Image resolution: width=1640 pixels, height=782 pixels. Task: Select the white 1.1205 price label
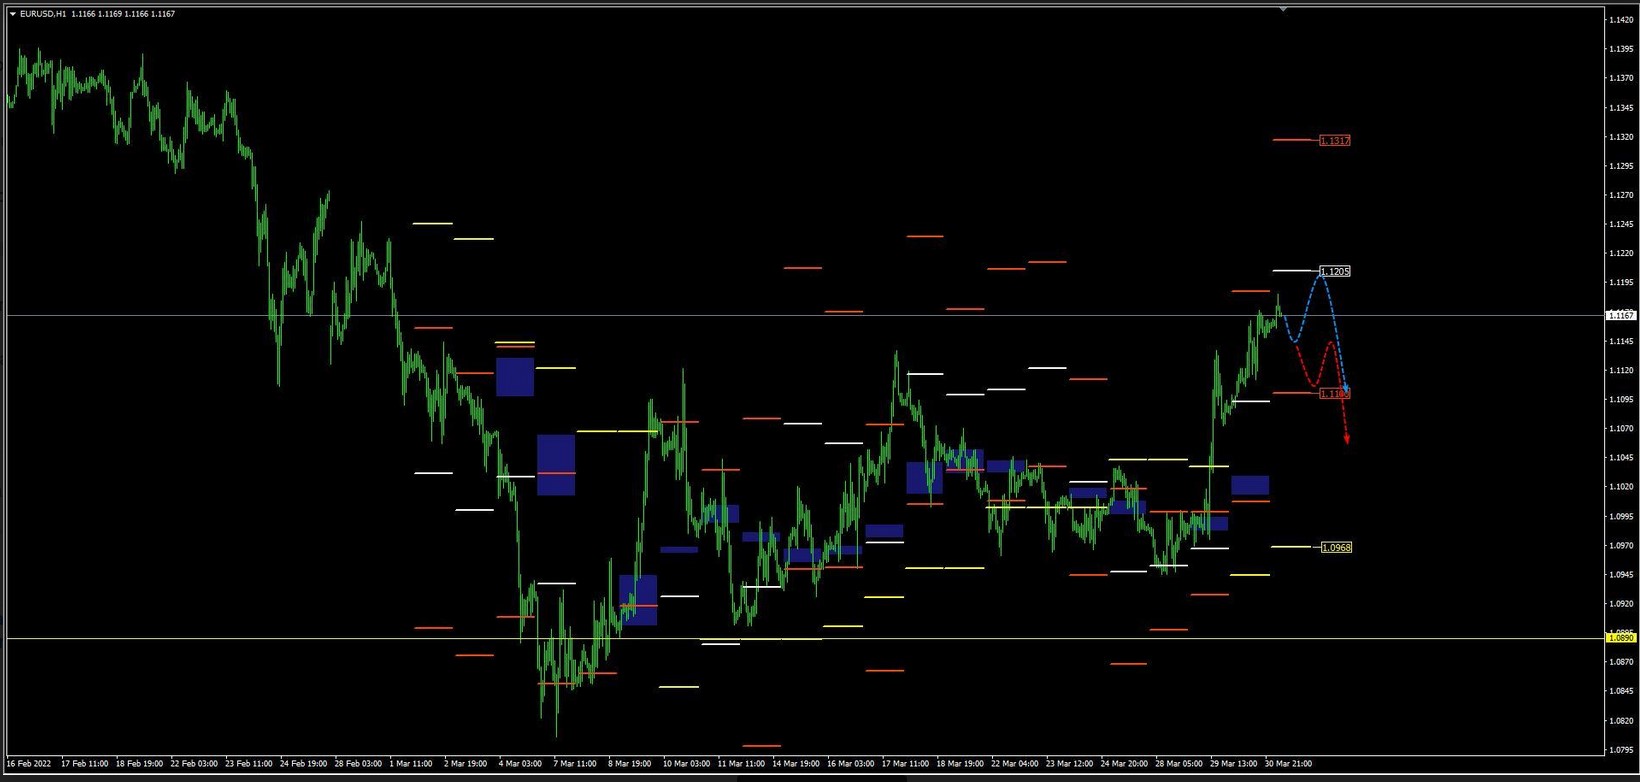[x=1334, y=272]
